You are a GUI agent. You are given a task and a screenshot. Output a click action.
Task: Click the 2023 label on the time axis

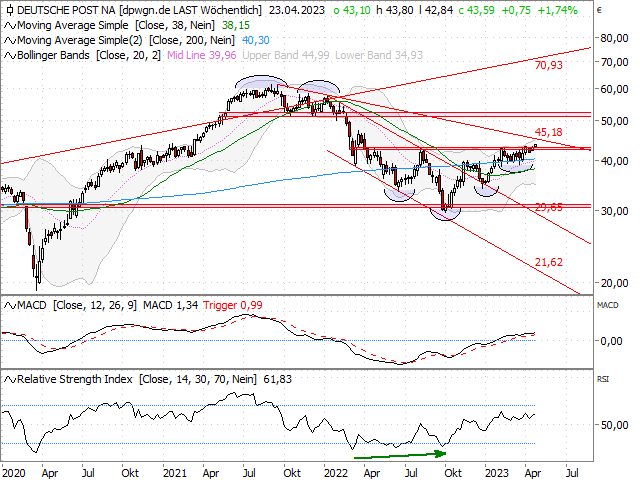click(497, 473)
